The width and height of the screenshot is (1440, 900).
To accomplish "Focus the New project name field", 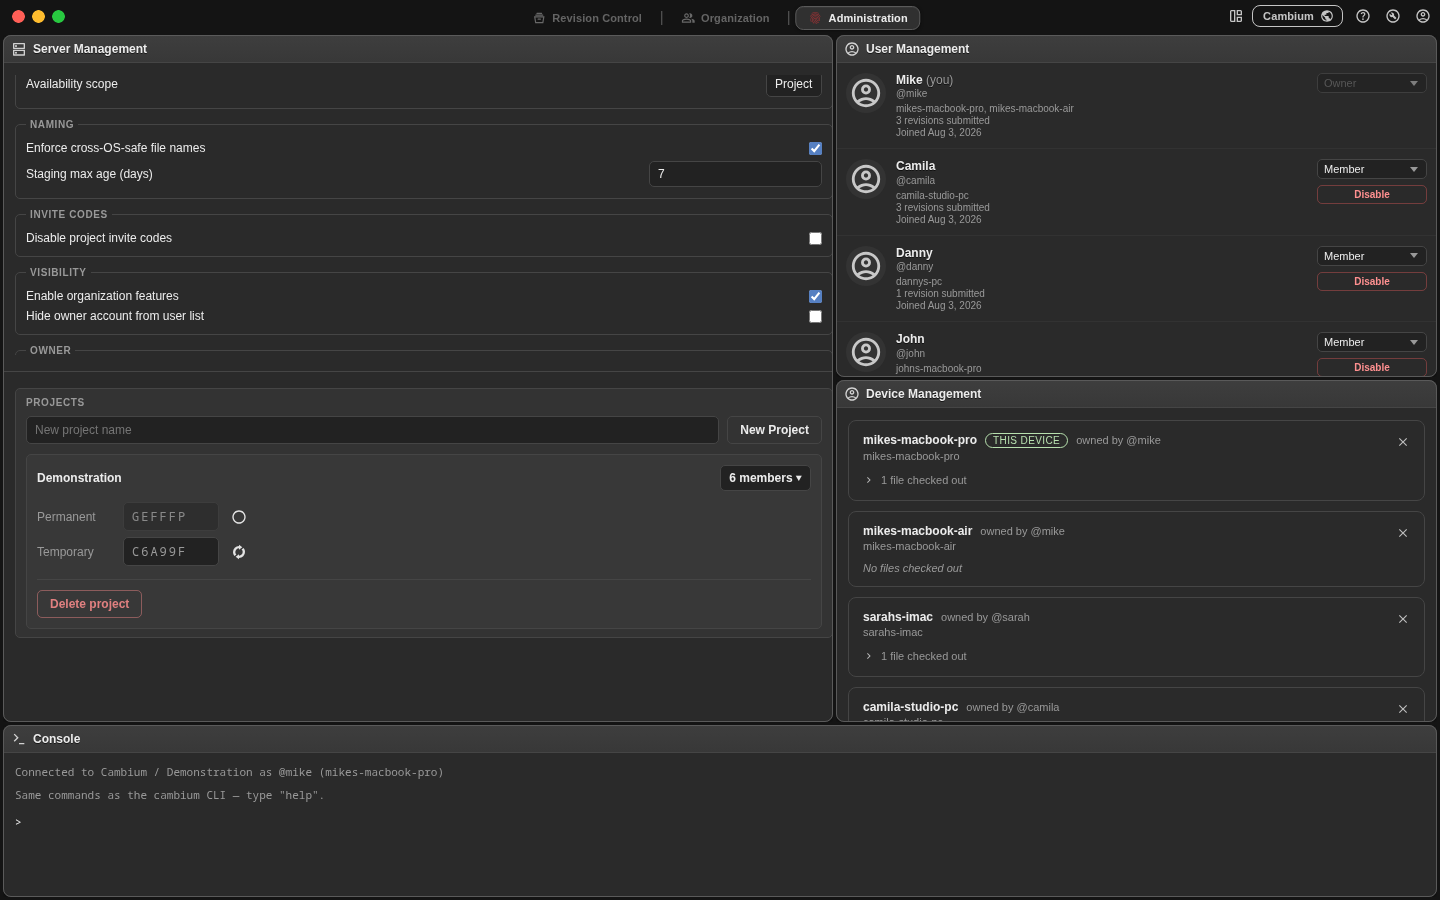I will (372, 430).
